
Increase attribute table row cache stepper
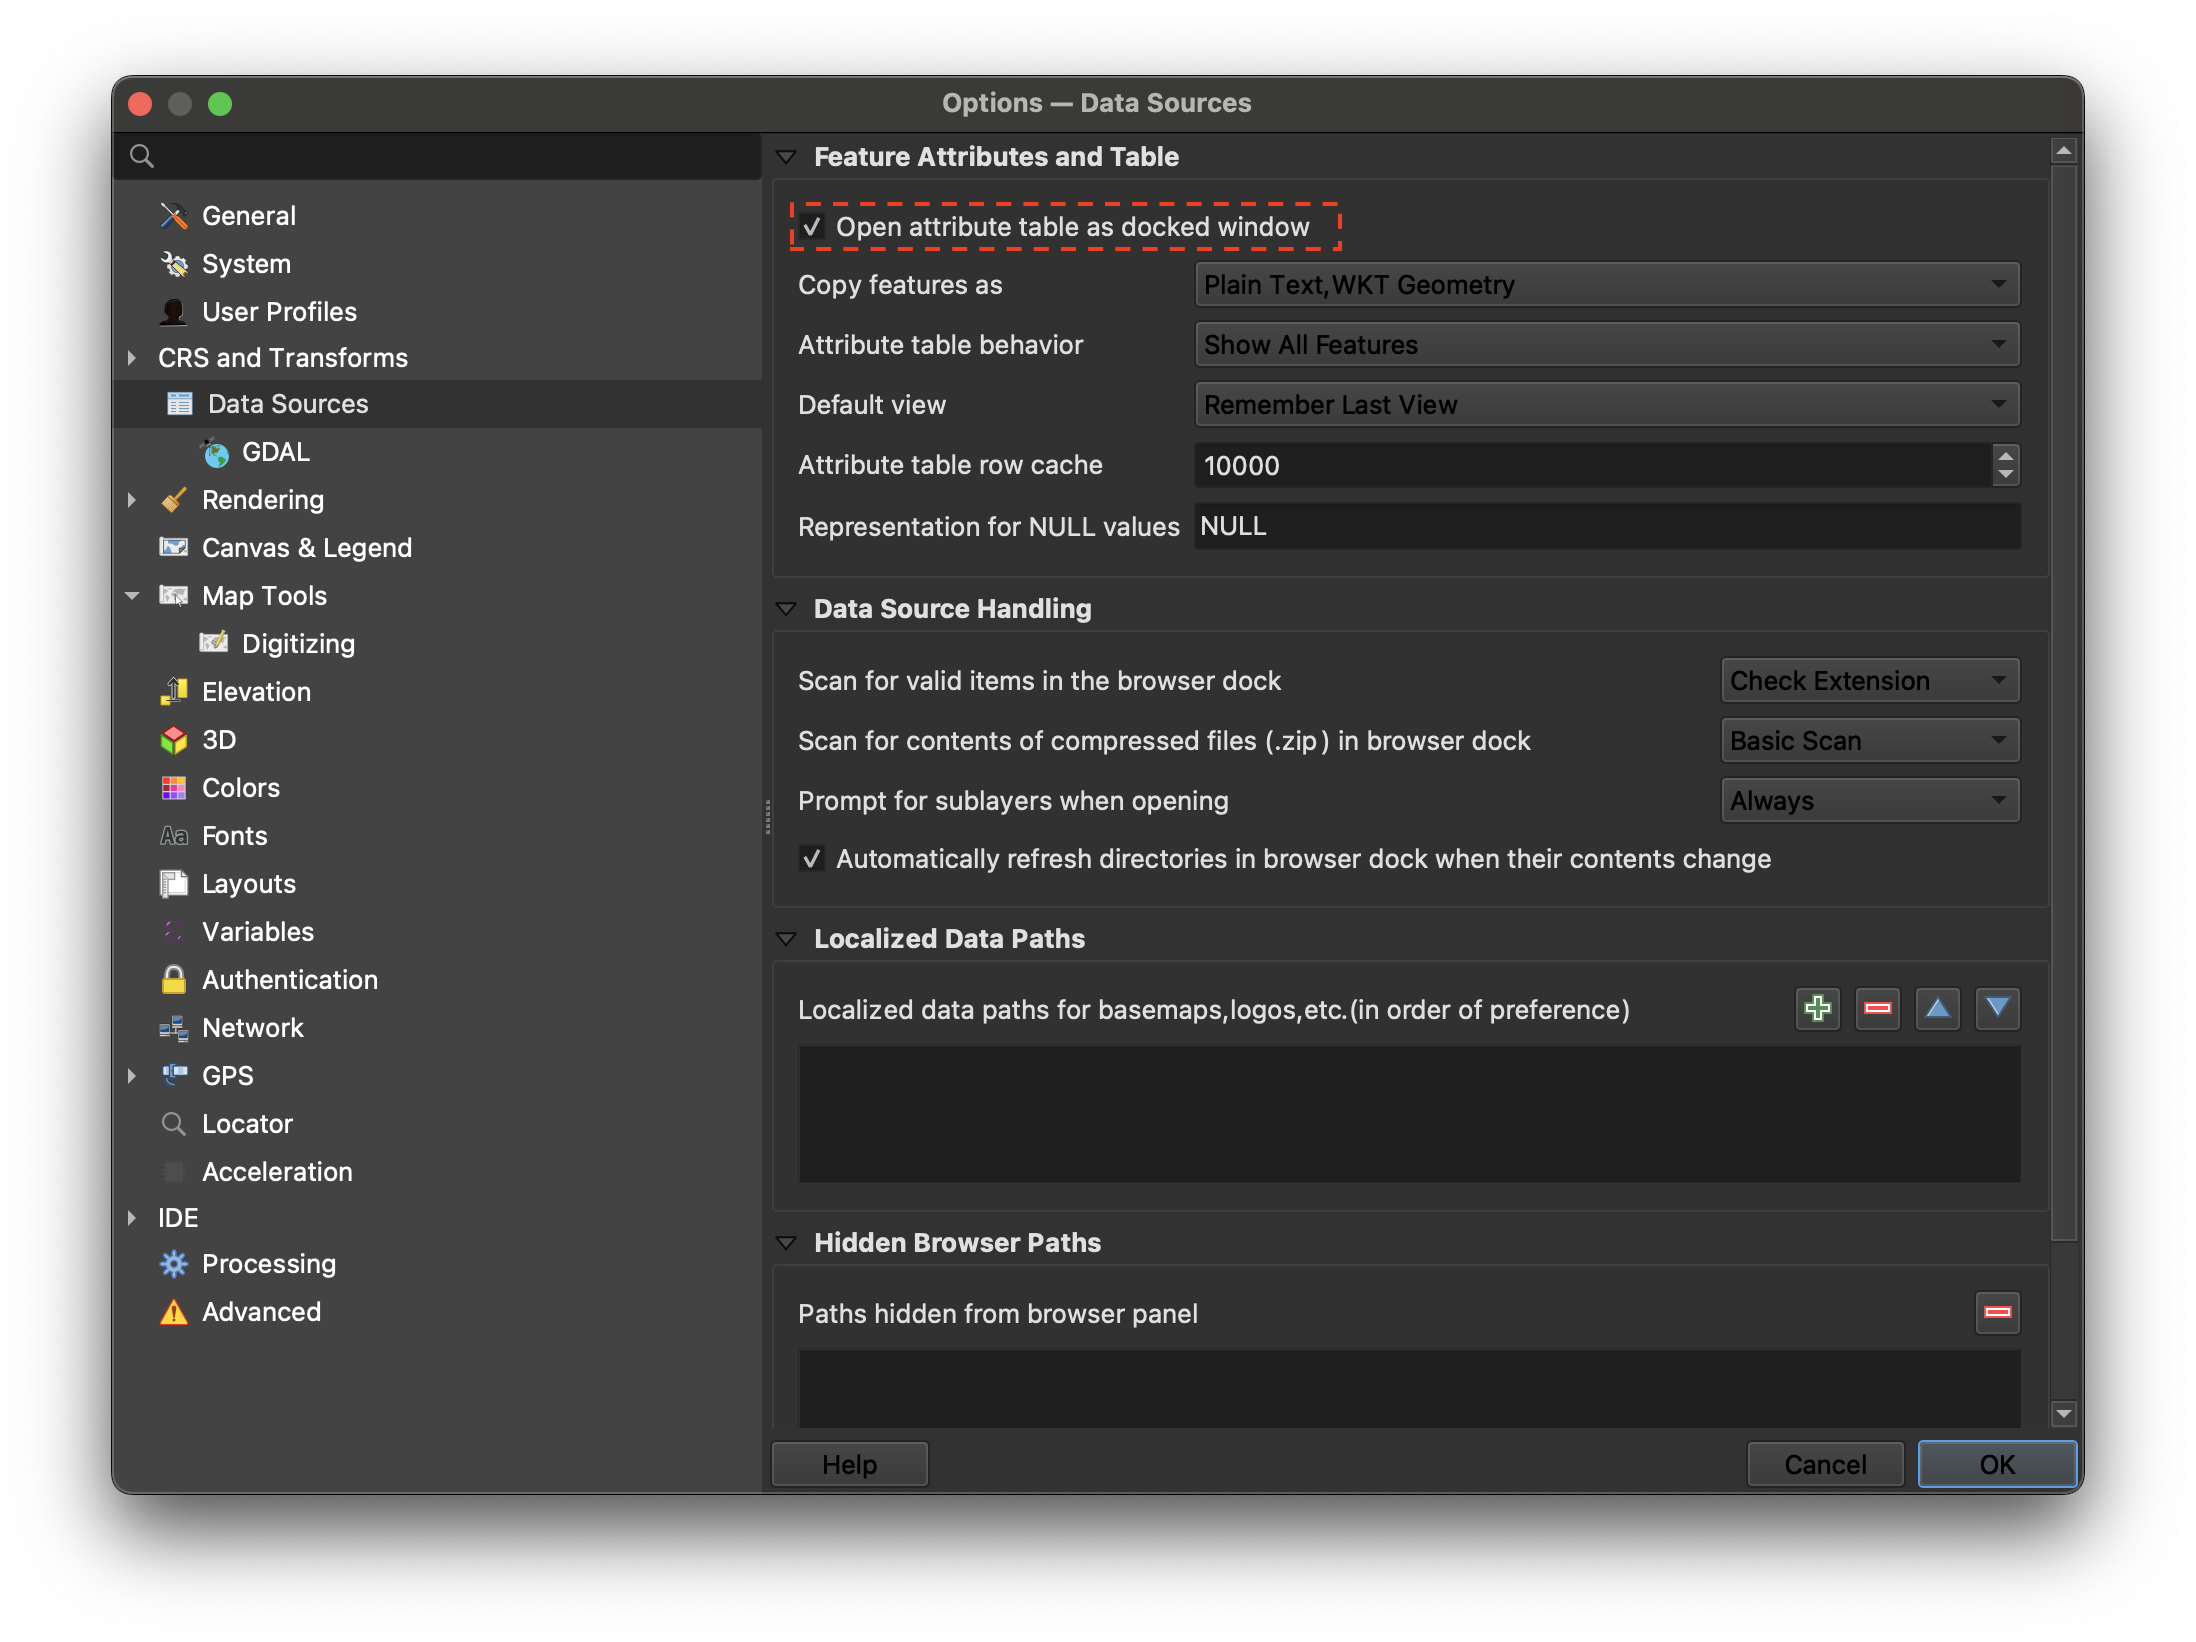(x=2005, y=456)
